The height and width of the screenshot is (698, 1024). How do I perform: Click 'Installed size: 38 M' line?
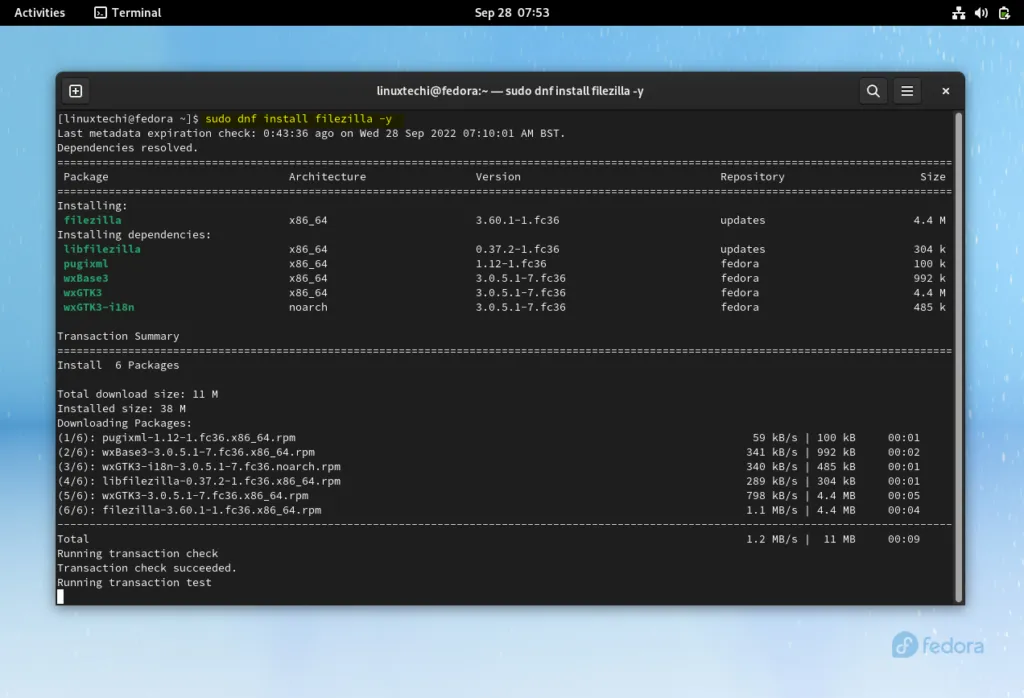(x=121, y=409)
